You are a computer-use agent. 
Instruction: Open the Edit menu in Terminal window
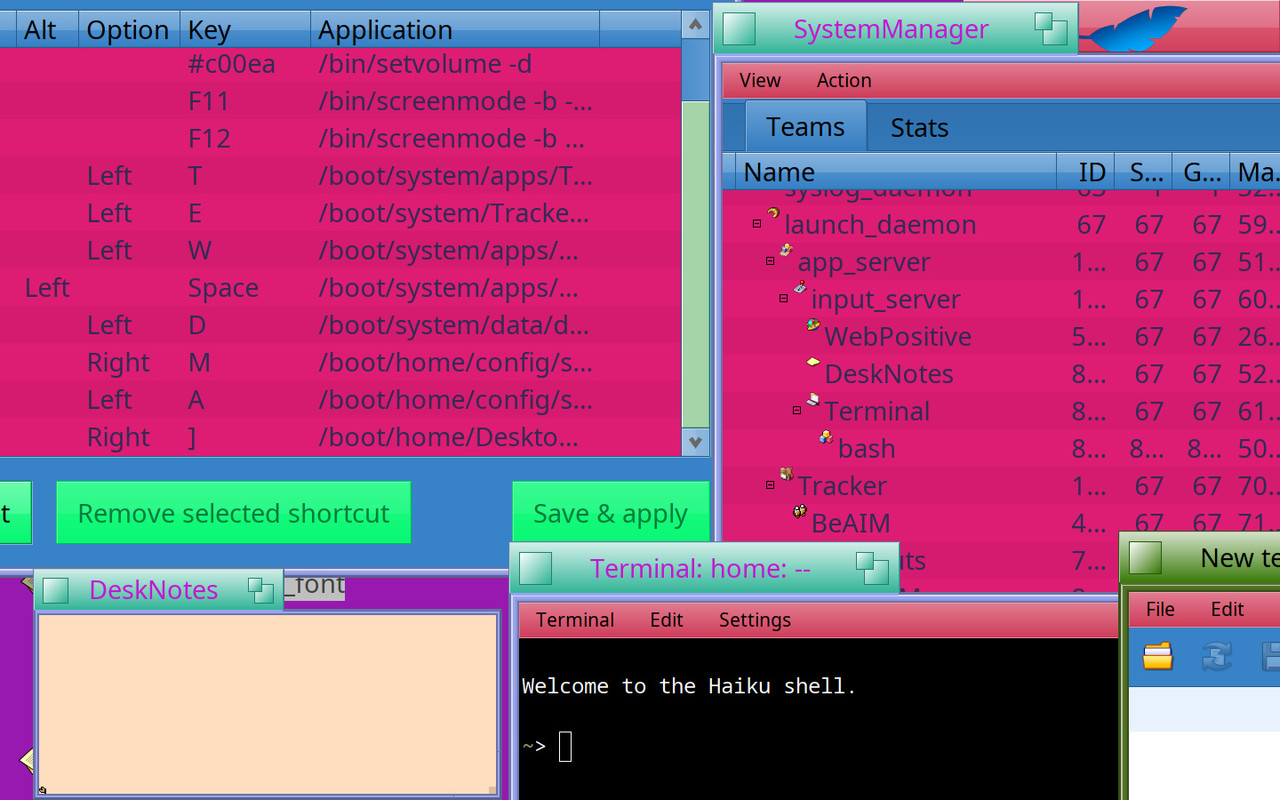click(666, 620)
